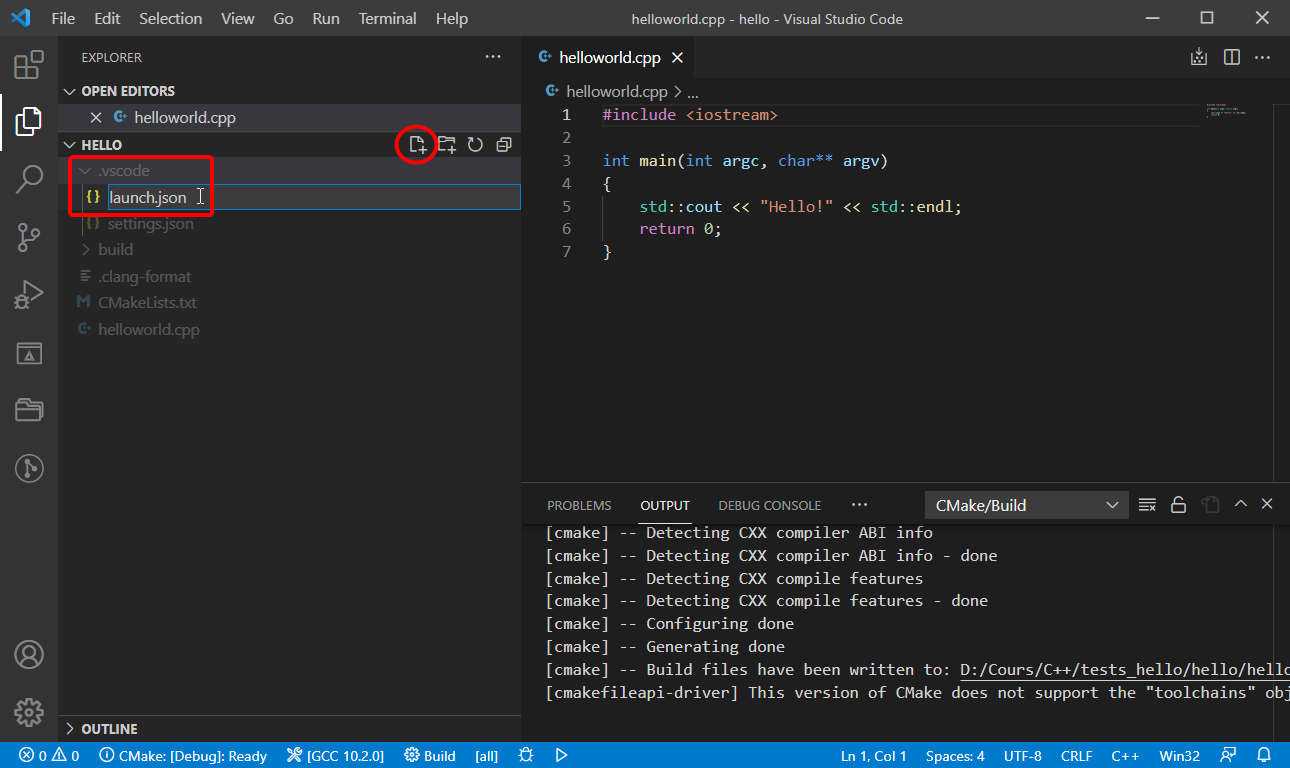
Task: Open CMakeLists.txt in Explorer
Action: click(147, 302)
